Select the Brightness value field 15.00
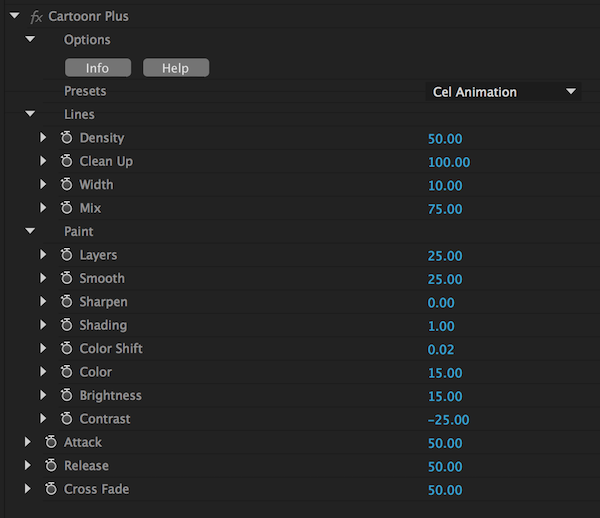Image resolution: width=600 pixels, height=518 pixels. point(445,396)
